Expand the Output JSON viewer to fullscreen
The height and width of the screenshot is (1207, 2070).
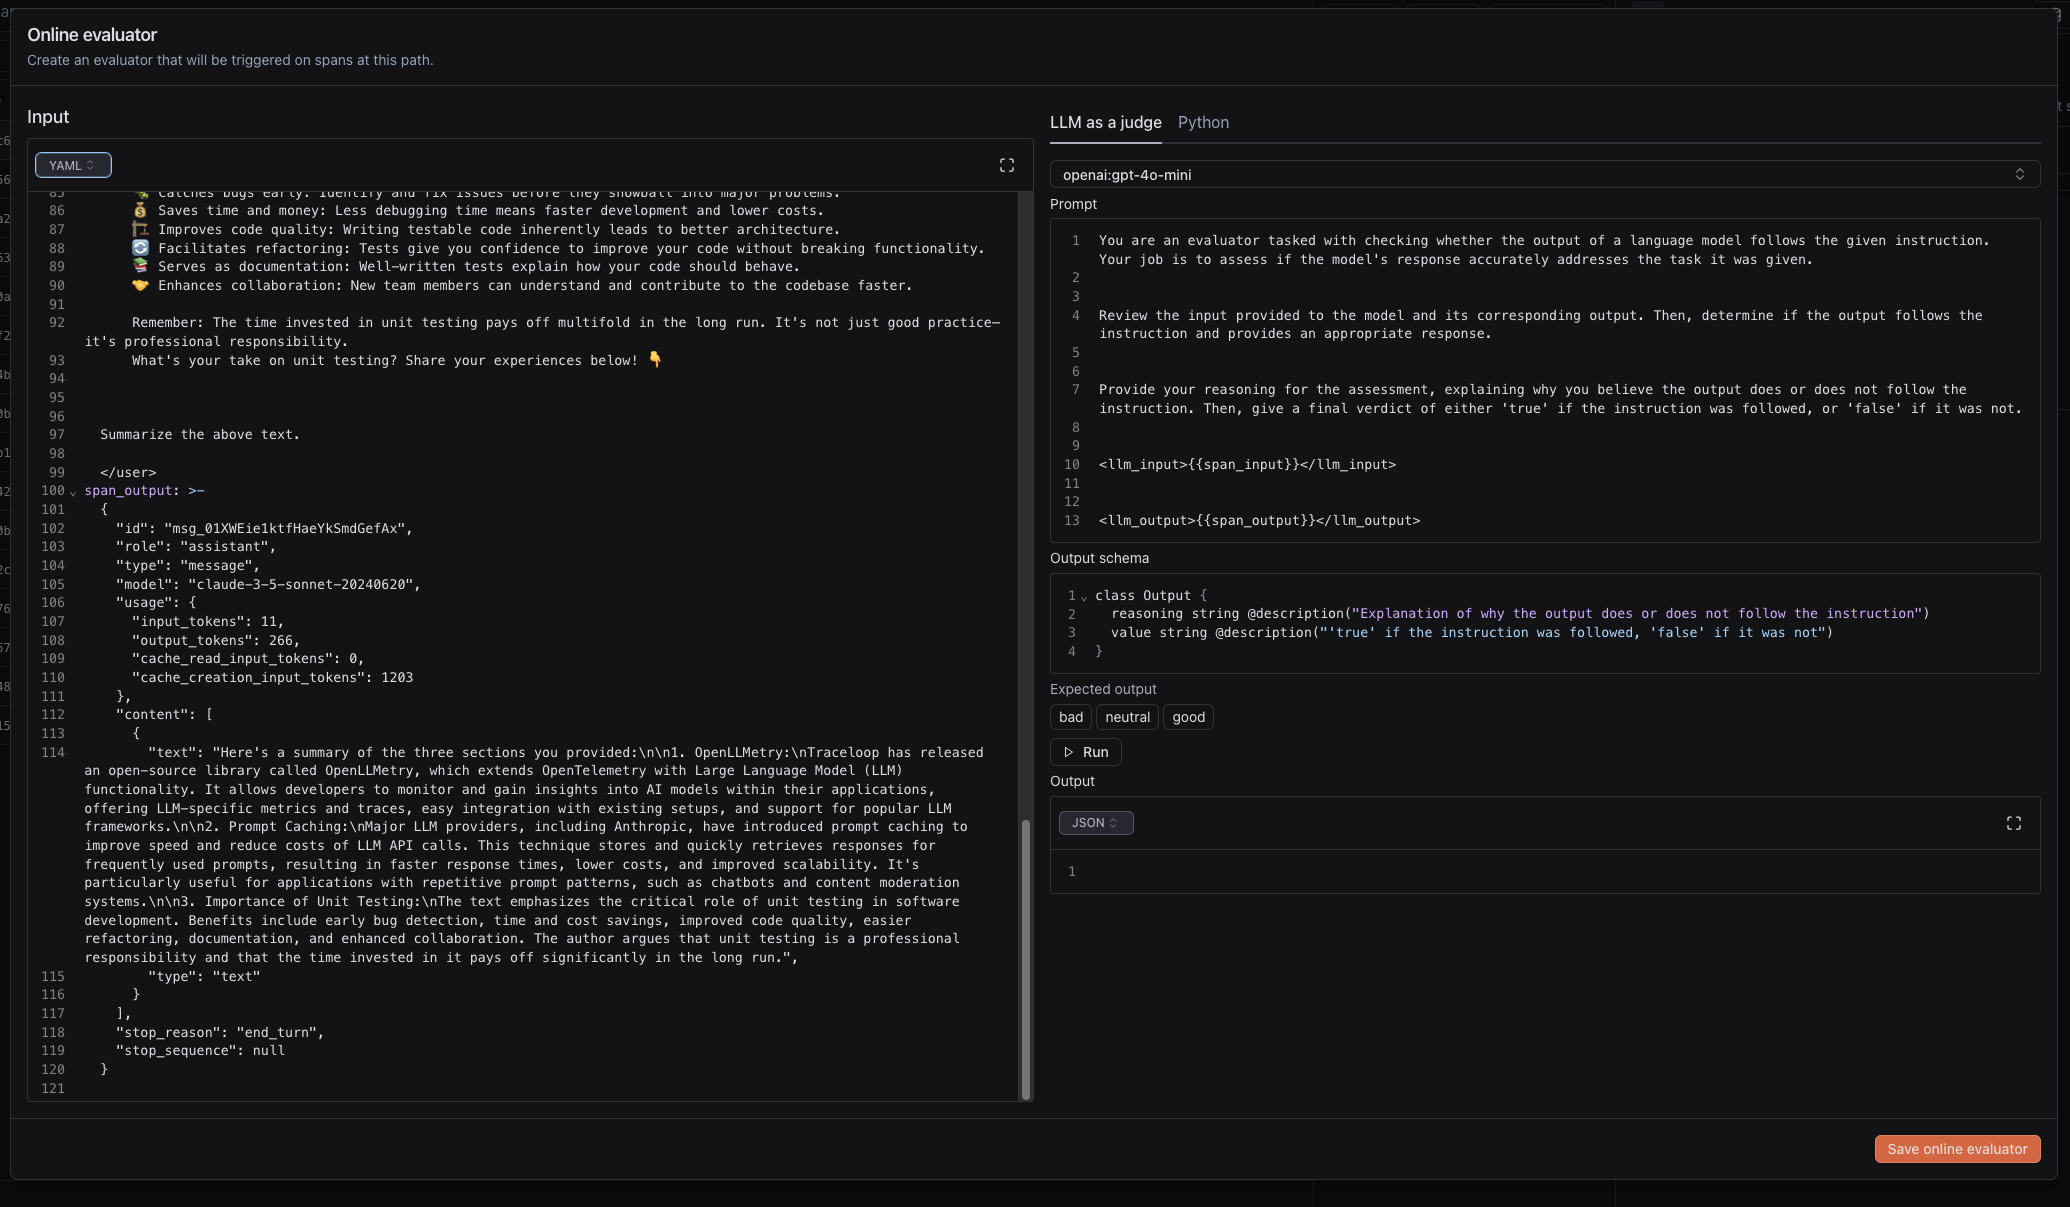click(x=2015, y=823)
